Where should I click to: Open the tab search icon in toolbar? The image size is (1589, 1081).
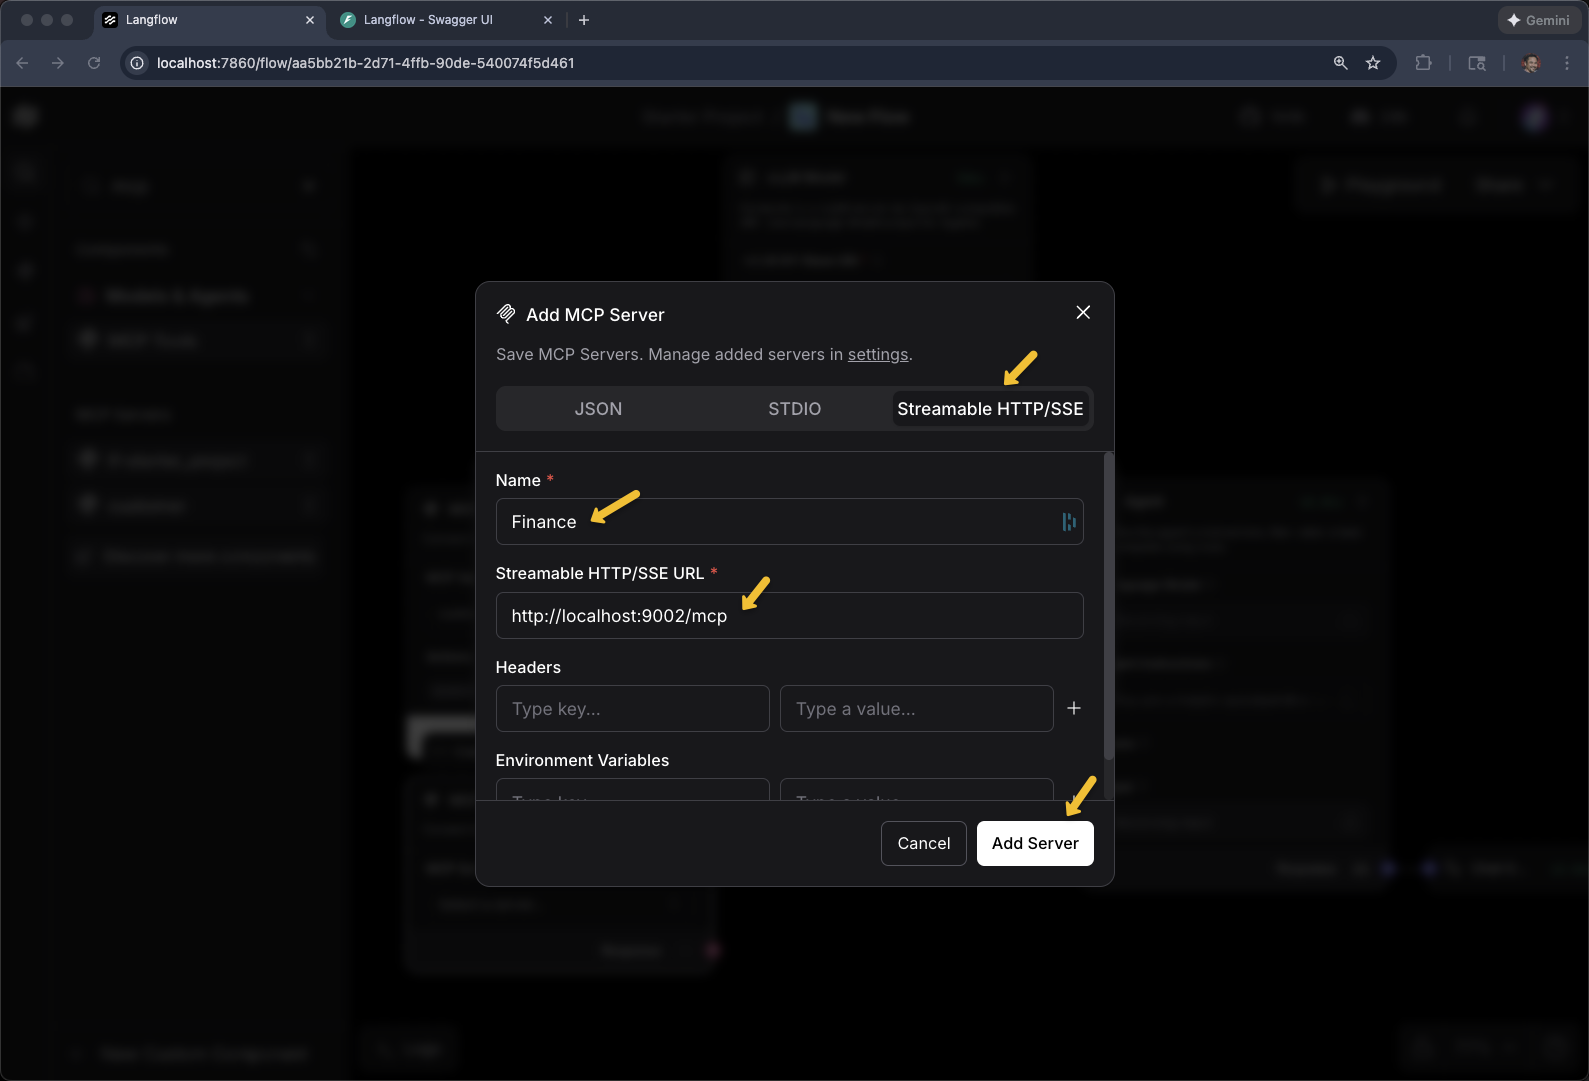click(x=1477, y=63)
